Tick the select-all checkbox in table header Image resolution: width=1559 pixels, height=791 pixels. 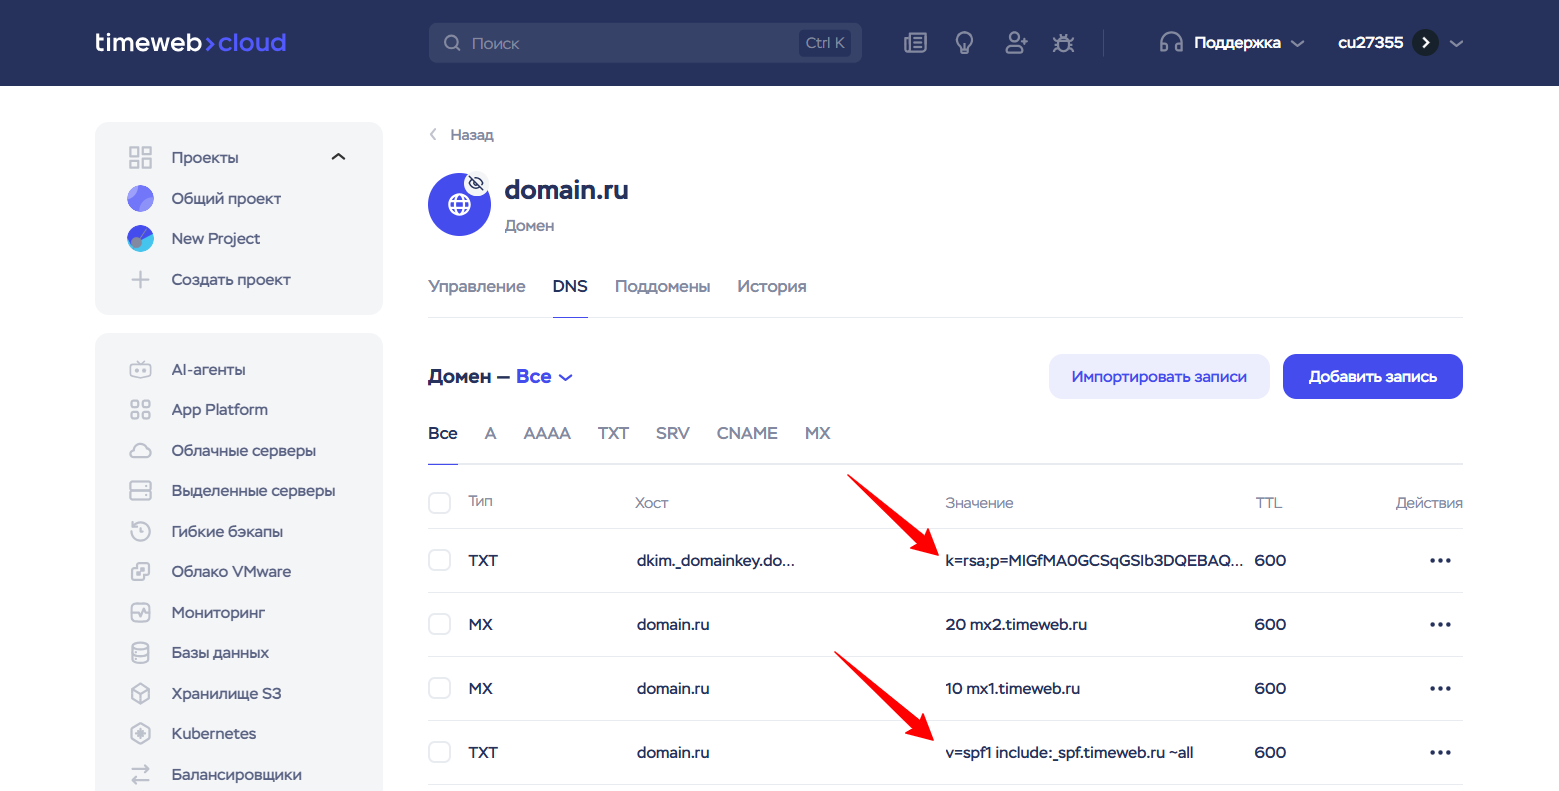click(440, 502)
